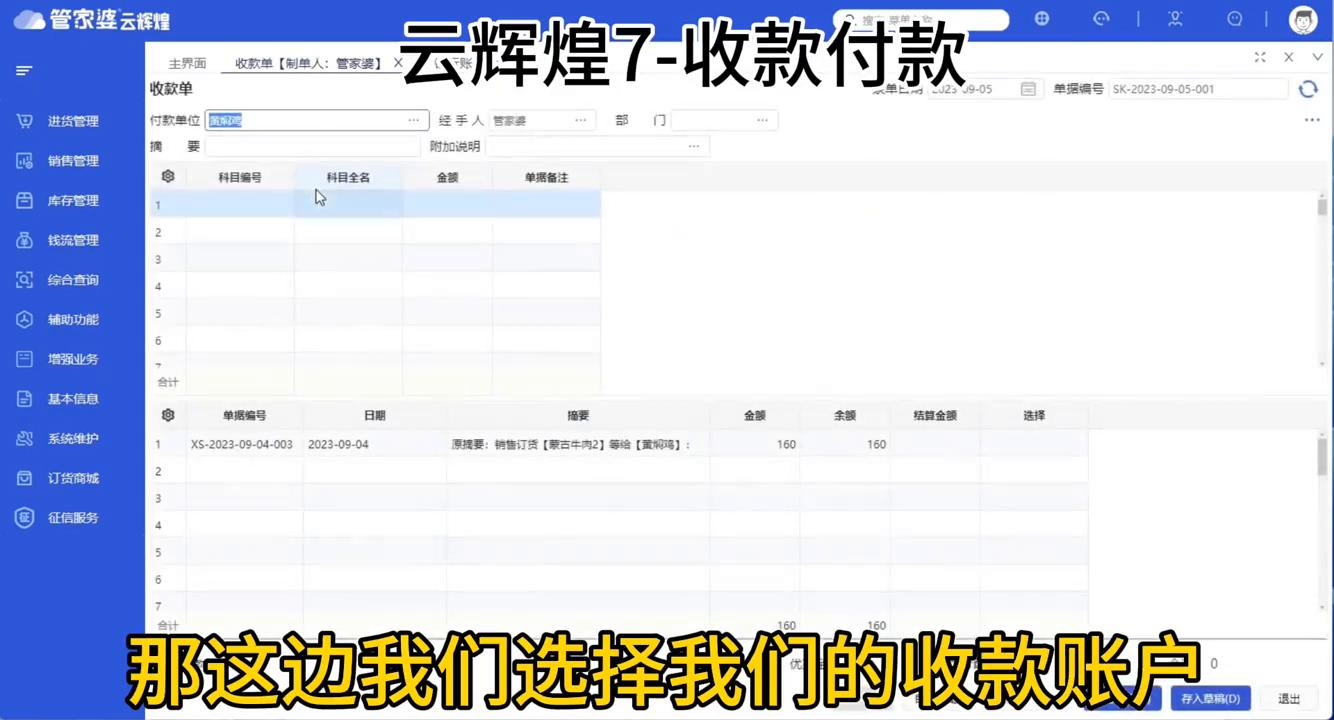1334x720 pixels.
Task: Open the 部门 selector via ellipsis
Action: (x=762, y=120)
